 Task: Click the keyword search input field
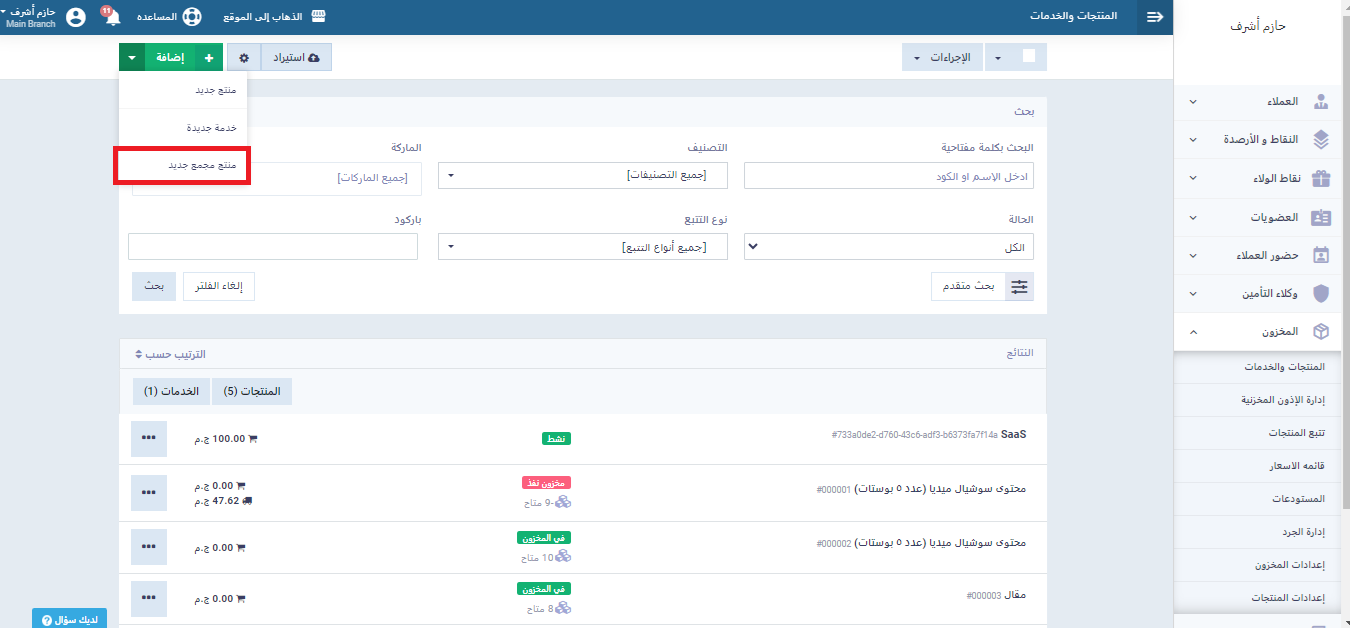[889, 177]
